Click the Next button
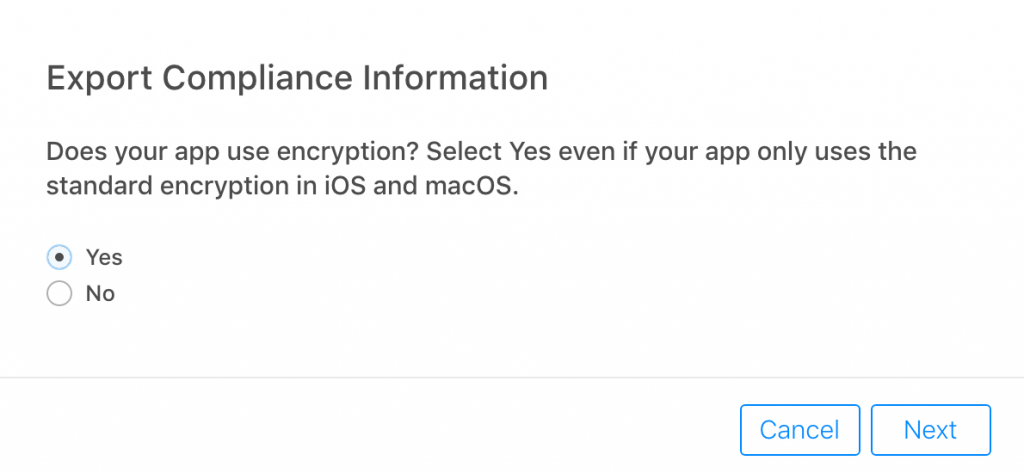Screen dimensions: 1024x473 [931, 430]
